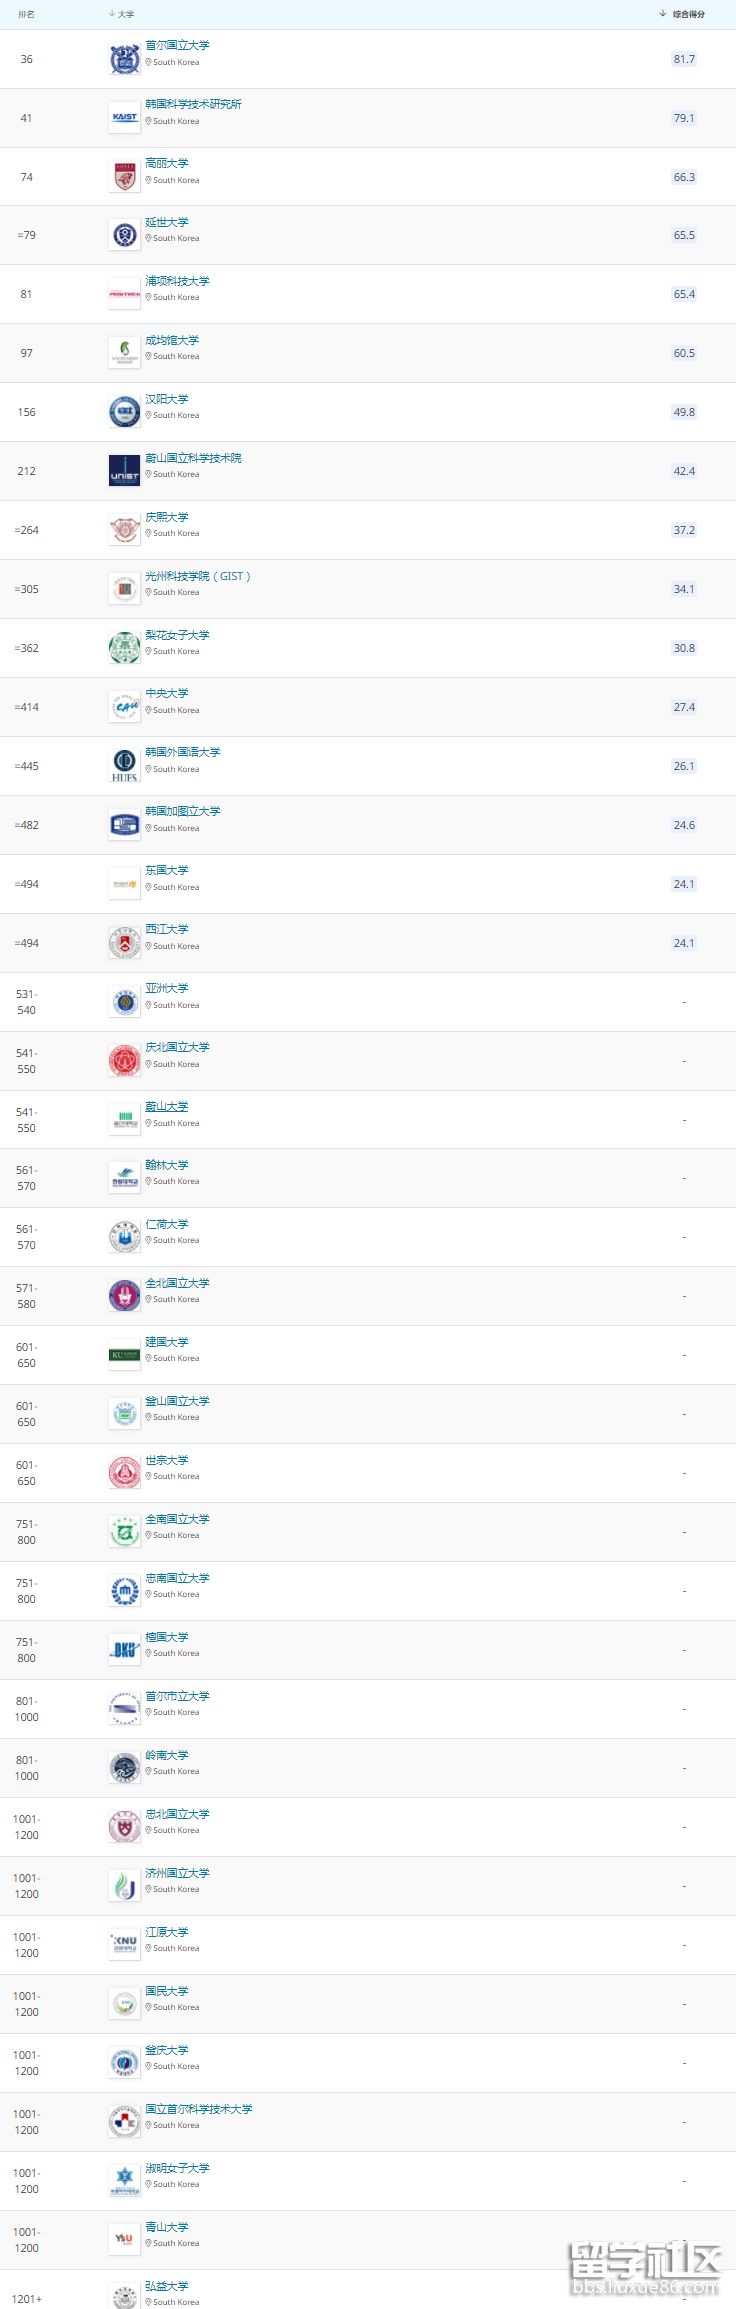Click the score 81.7 link

683,59
